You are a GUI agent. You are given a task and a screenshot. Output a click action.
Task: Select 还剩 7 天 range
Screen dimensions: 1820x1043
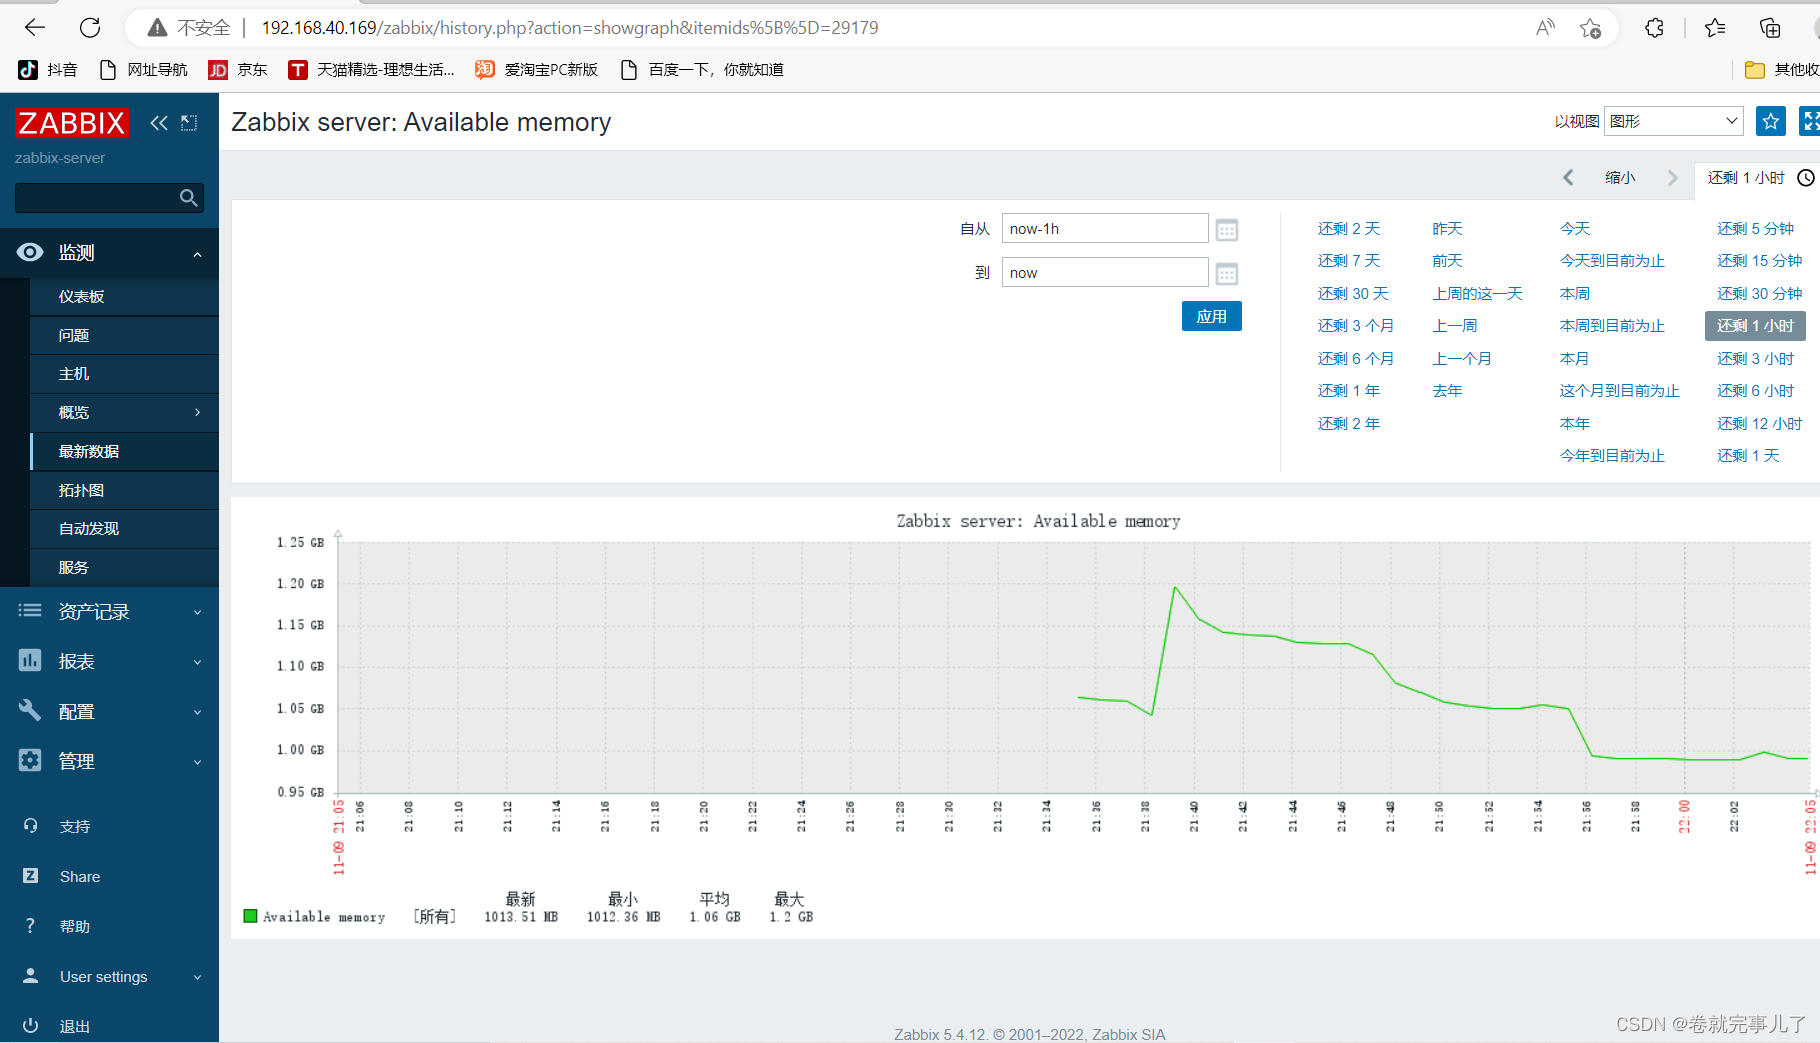tap(1349, 261)
